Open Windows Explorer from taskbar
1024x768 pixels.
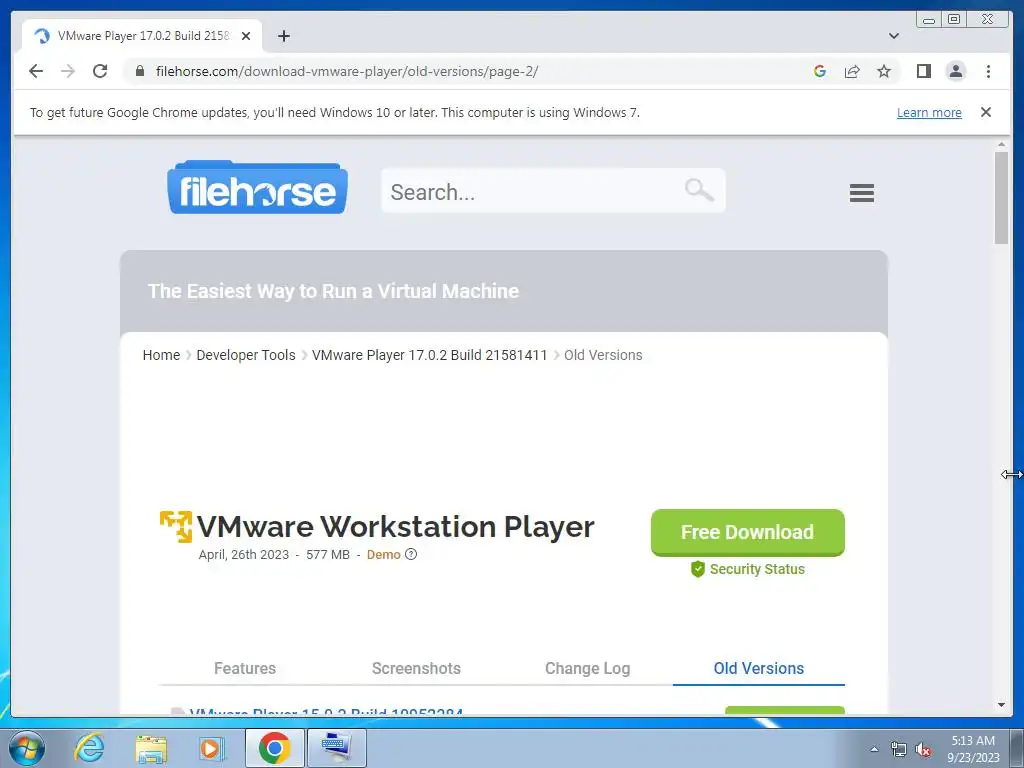[151, 748]
